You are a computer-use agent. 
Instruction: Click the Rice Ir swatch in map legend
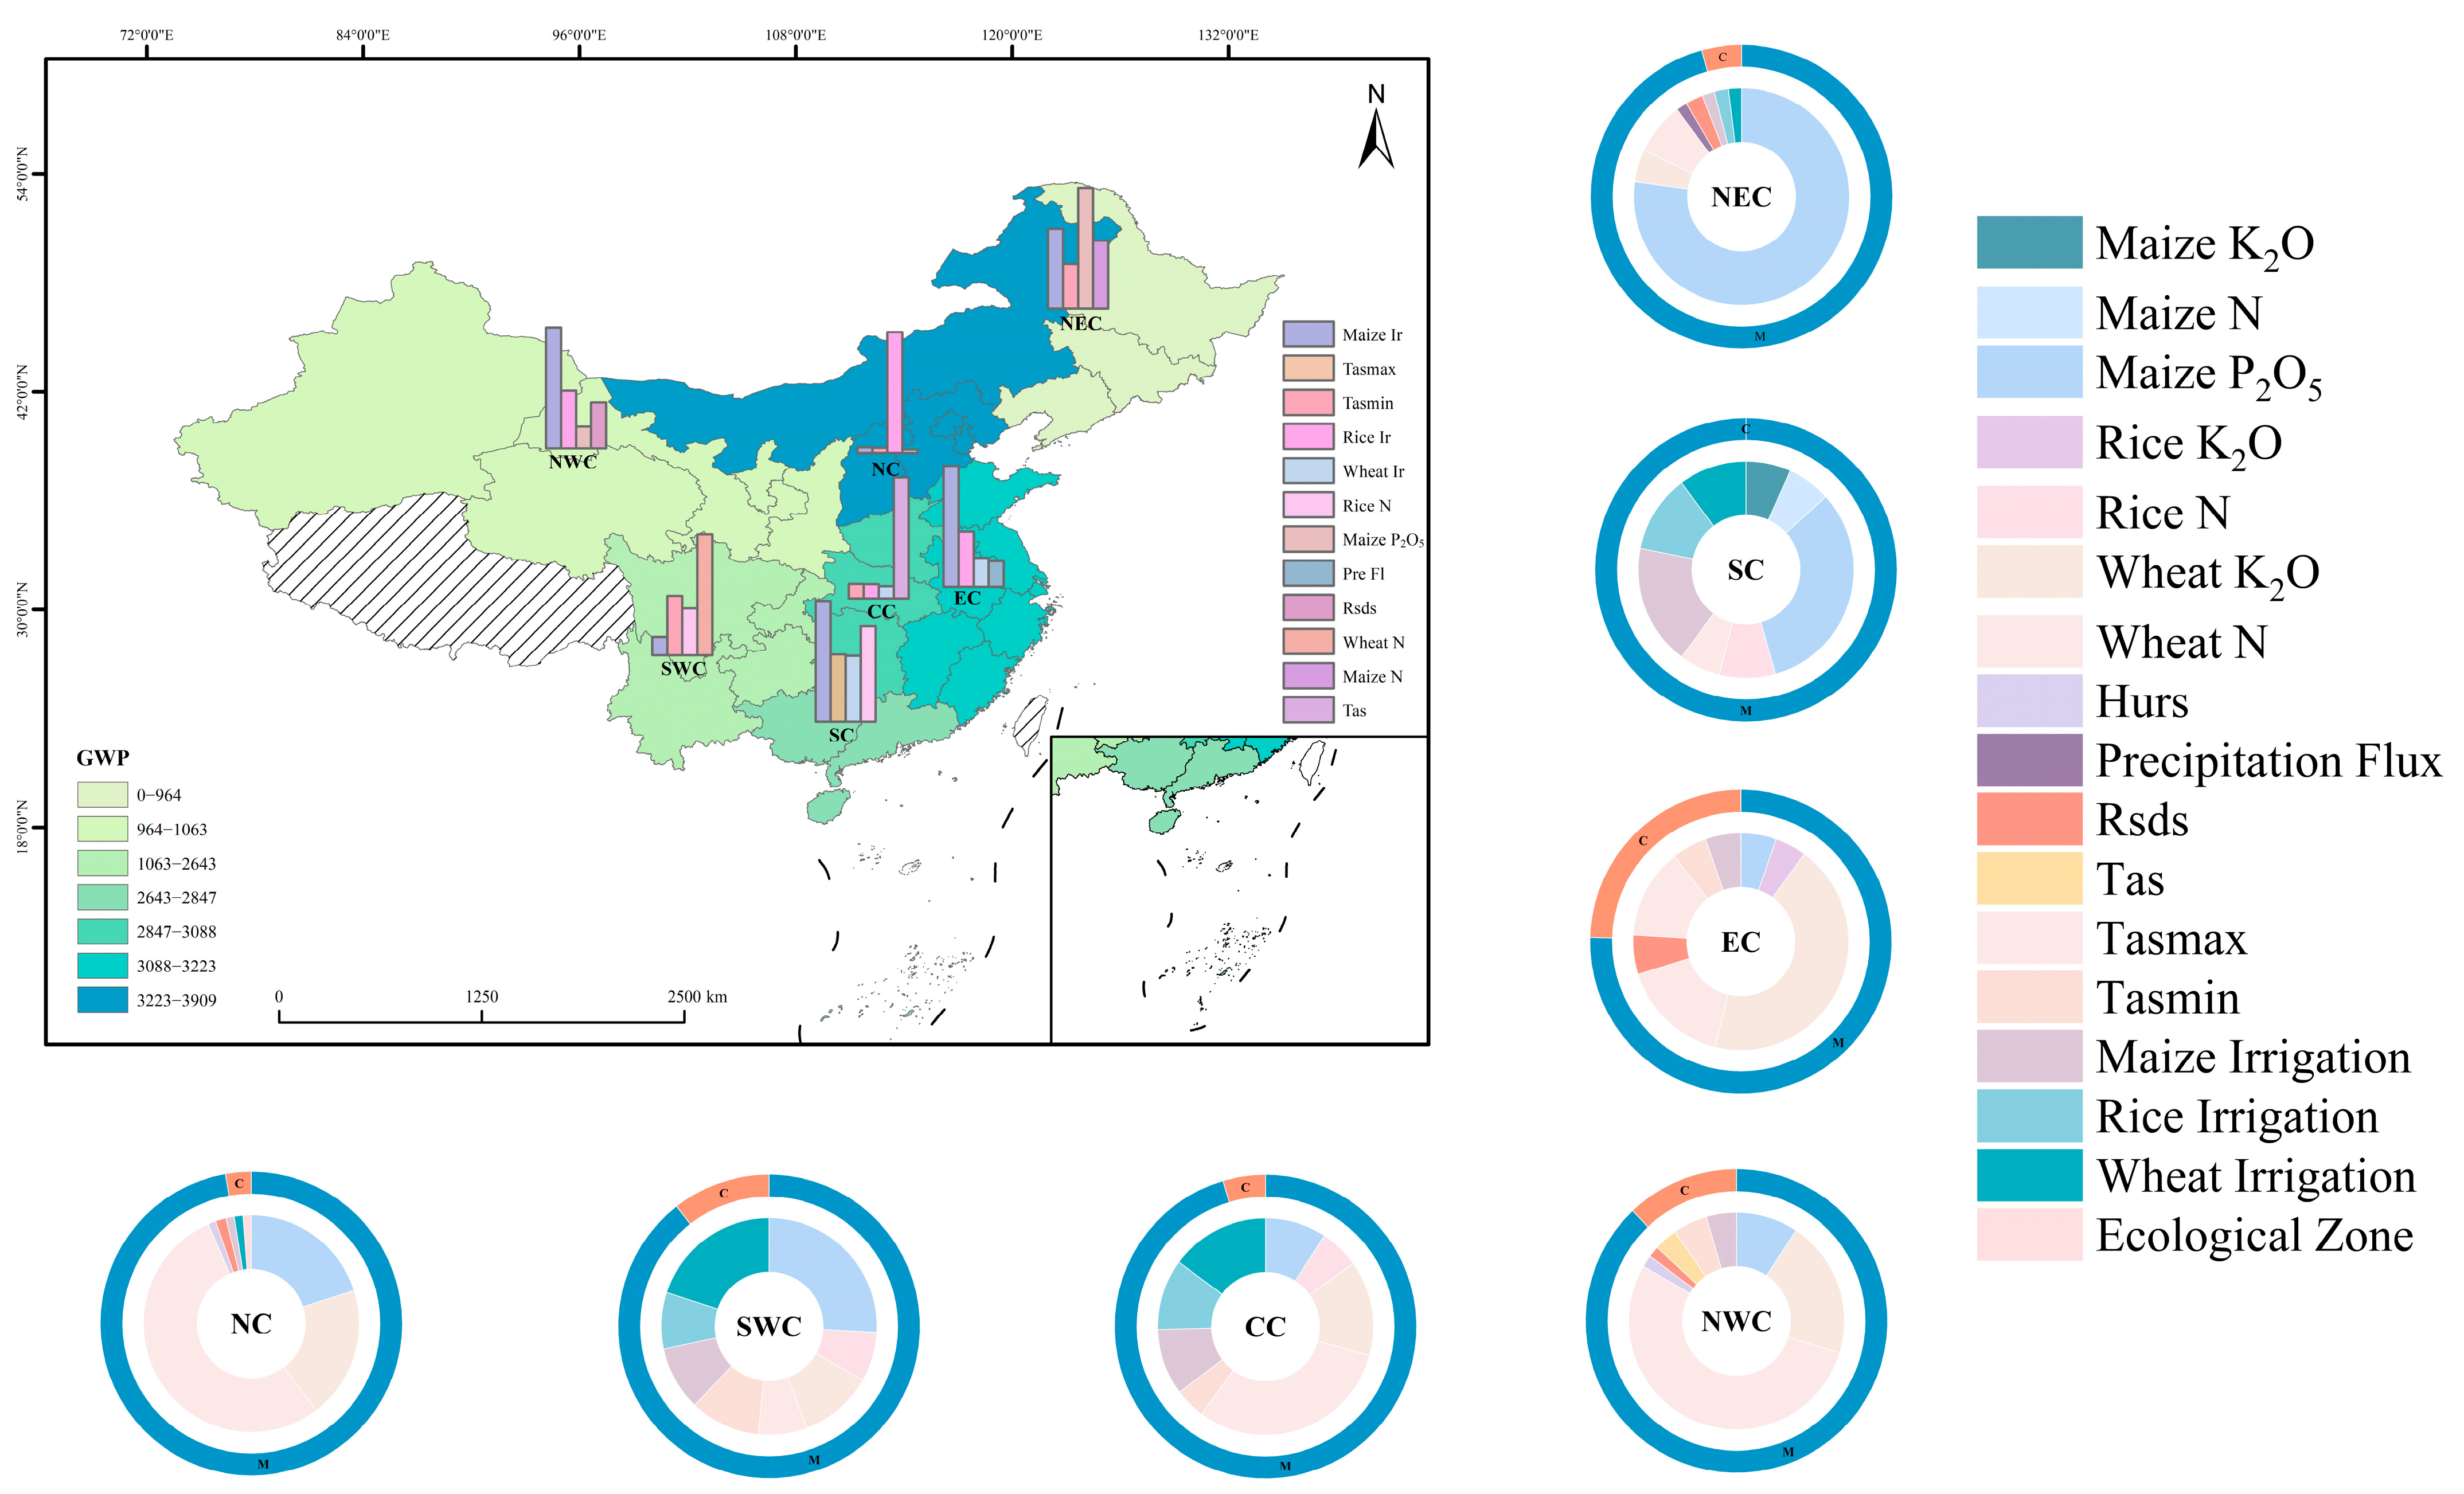(1308, 437)
